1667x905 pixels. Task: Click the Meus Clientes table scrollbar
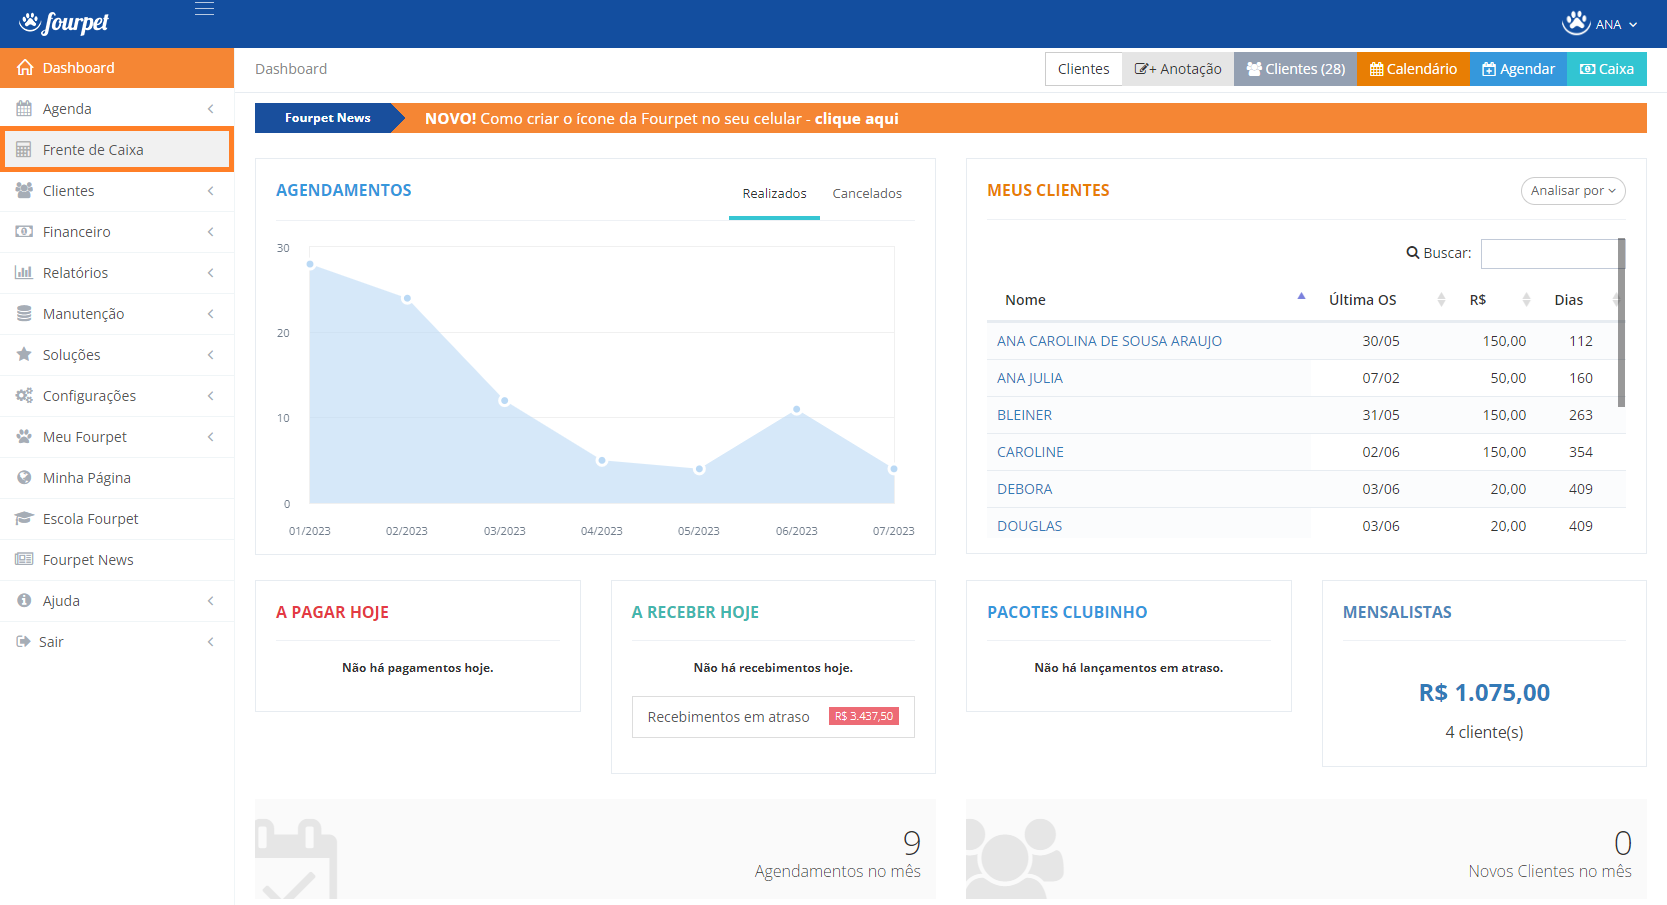(1621, 322)
